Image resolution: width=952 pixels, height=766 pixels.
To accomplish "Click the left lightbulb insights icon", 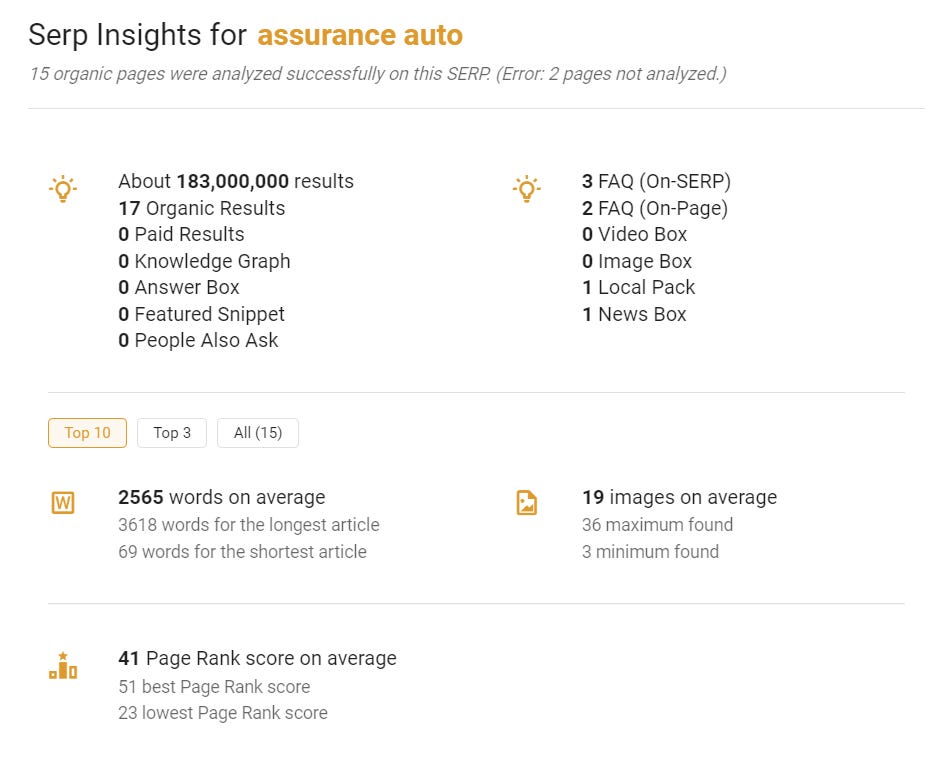I will [63, 188].
